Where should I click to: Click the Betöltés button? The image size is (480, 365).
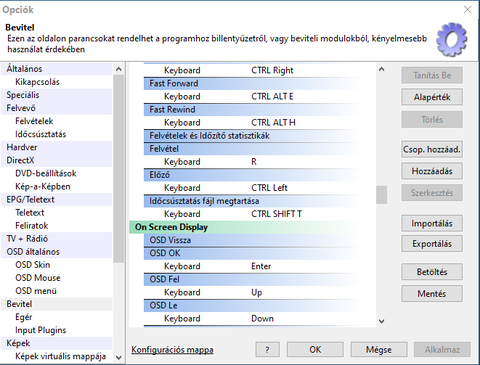(432, 272)
